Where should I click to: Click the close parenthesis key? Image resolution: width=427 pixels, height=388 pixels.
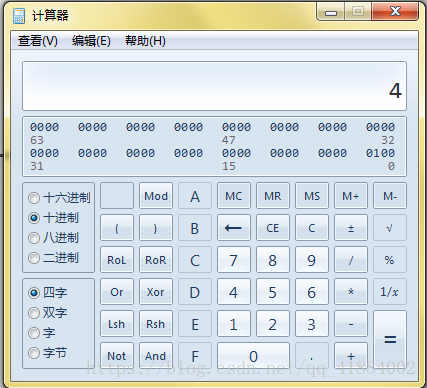(x=156, y=228)
